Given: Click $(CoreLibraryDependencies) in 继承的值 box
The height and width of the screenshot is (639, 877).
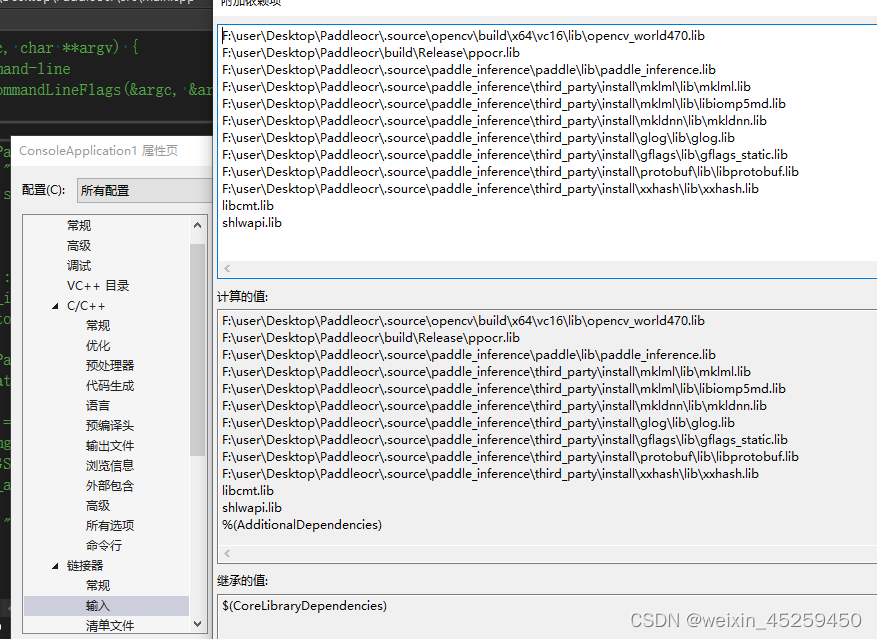Looking at the screenshot, I should (304, 606).
